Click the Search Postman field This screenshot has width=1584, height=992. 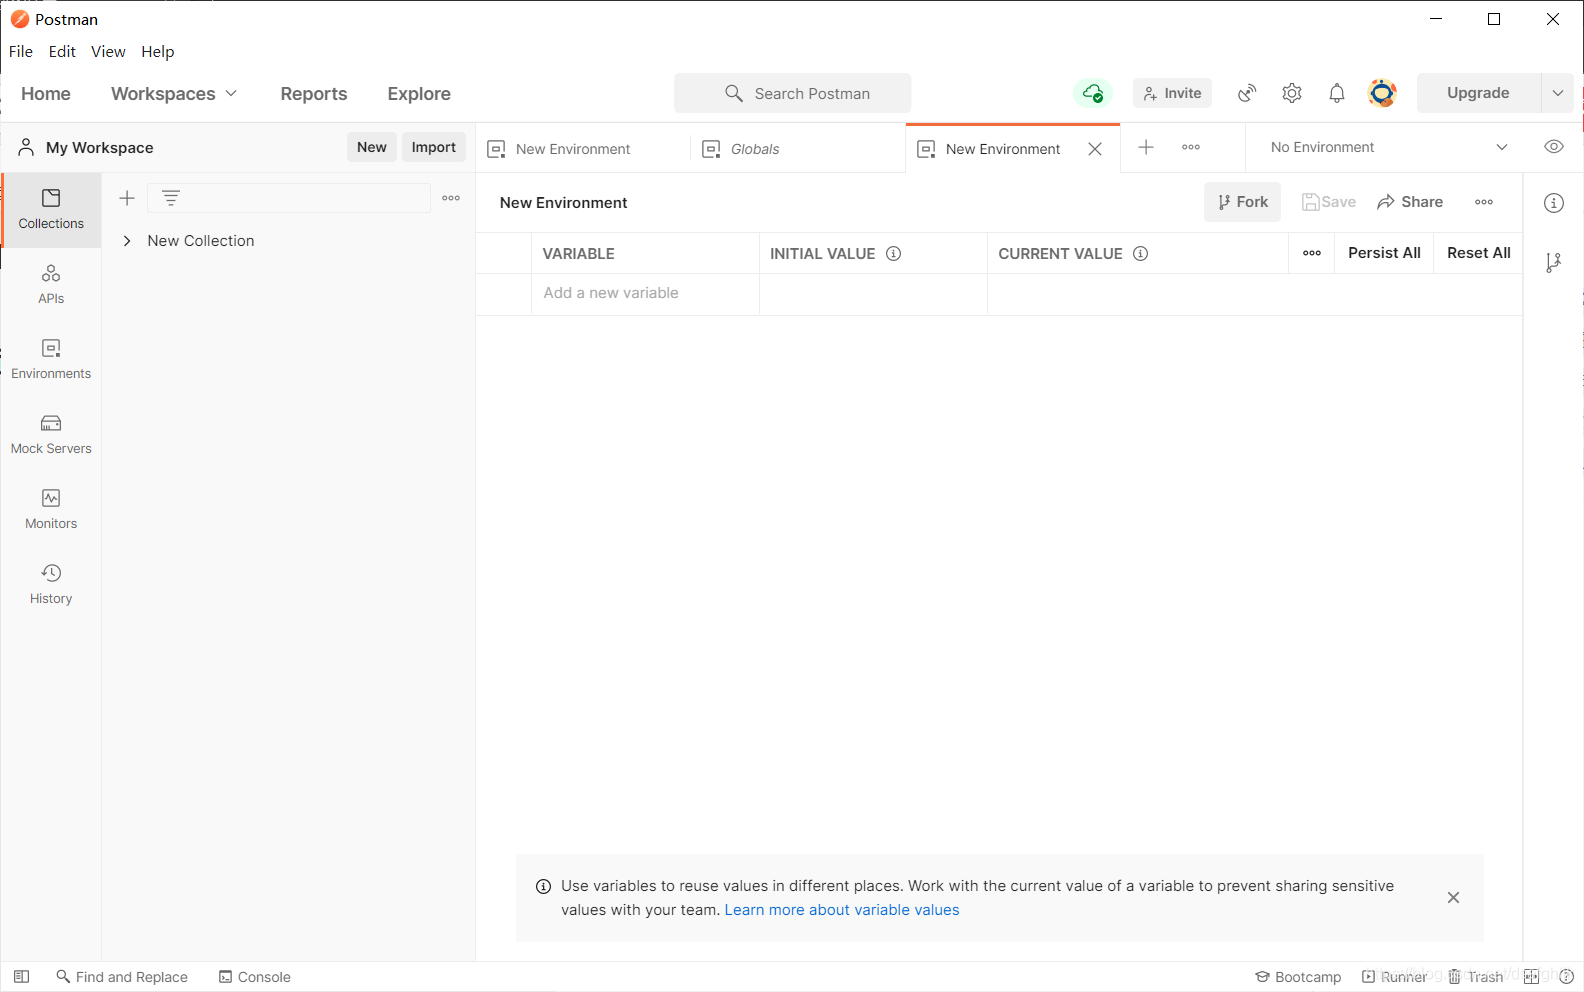click(792, 93)
